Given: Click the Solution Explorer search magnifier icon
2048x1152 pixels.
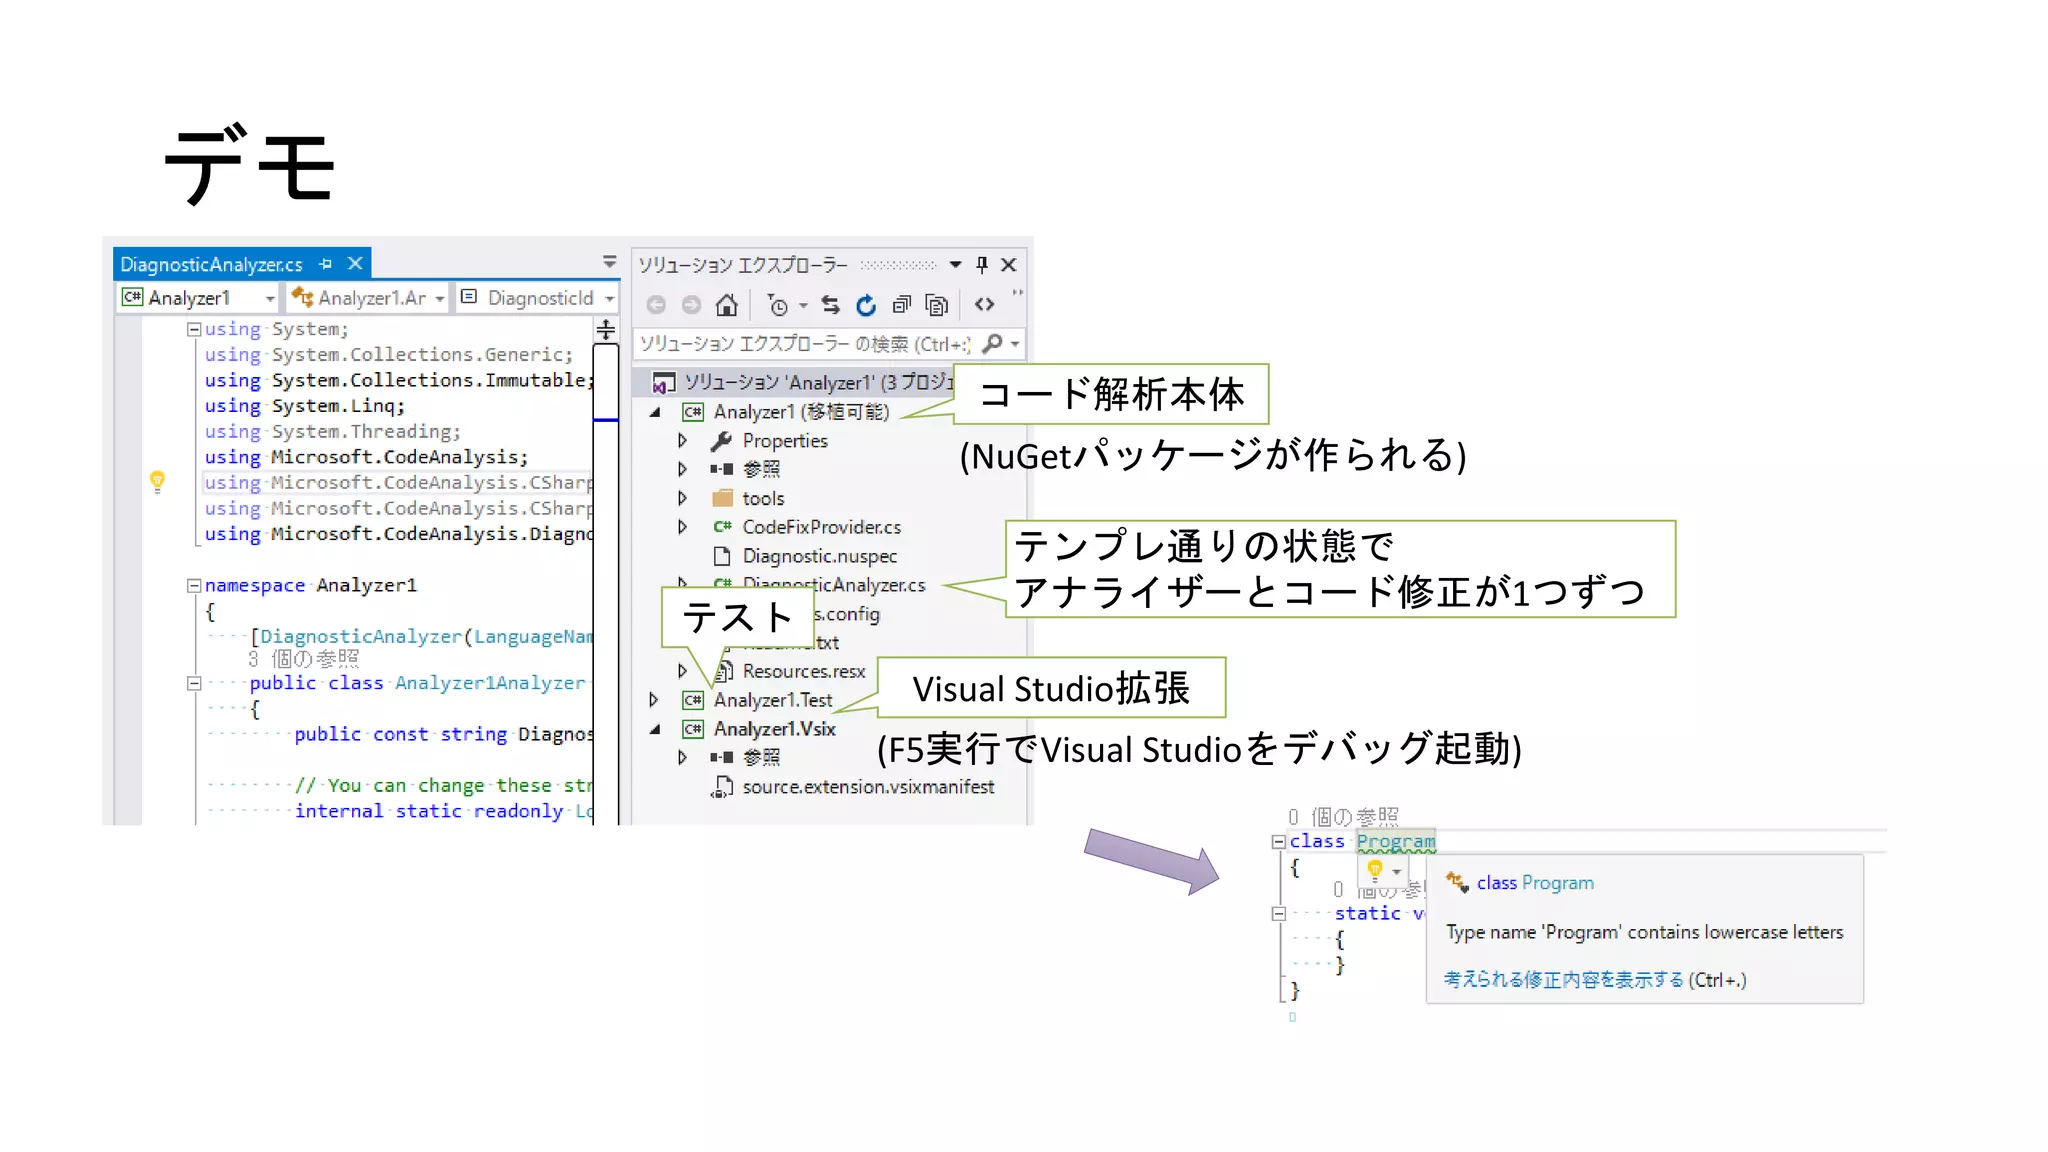Looking at the screenshot, I should [992, 344].
